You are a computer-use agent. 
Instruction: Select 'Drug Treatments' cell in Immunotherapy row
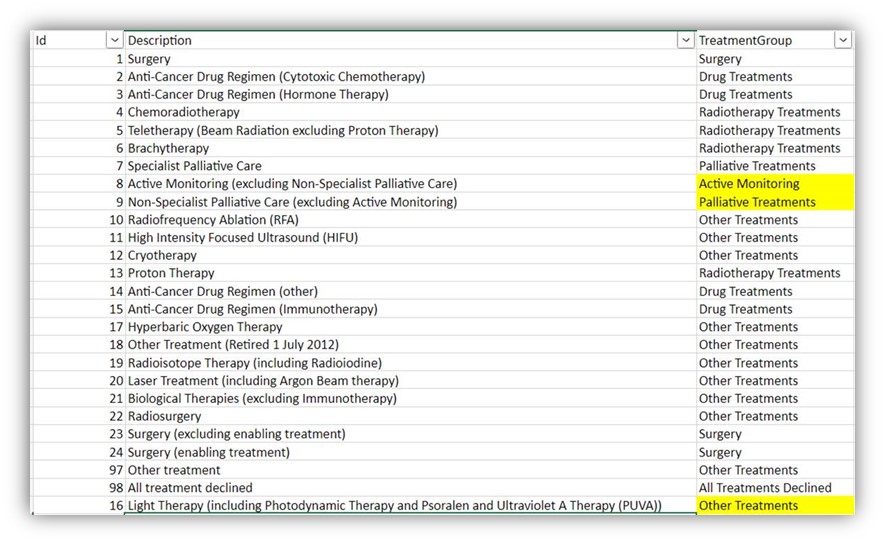coord(776,309)
